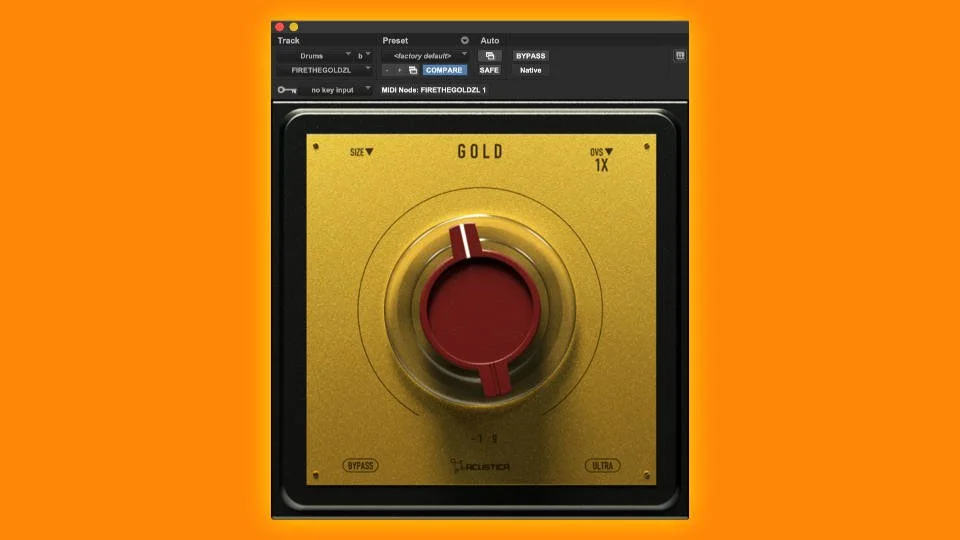Click the Track header label
Screen dimensions: 960x540
point(288,40)
